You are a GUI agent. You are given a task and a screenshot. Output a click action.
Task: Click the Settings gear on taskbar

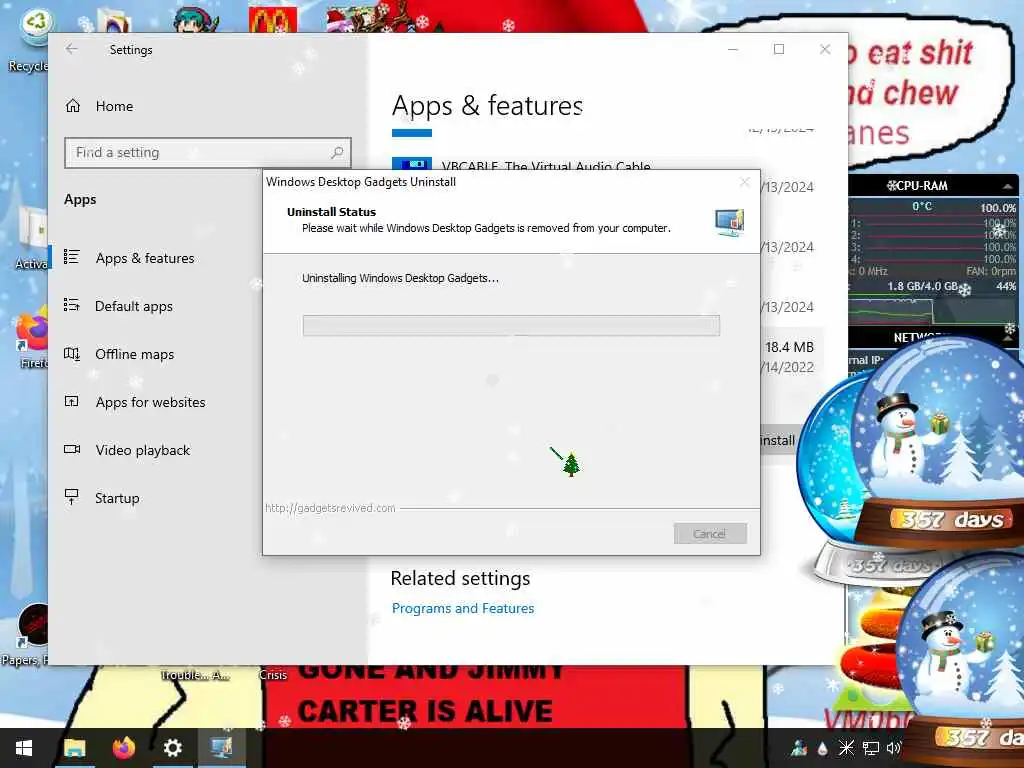point(172,748)
